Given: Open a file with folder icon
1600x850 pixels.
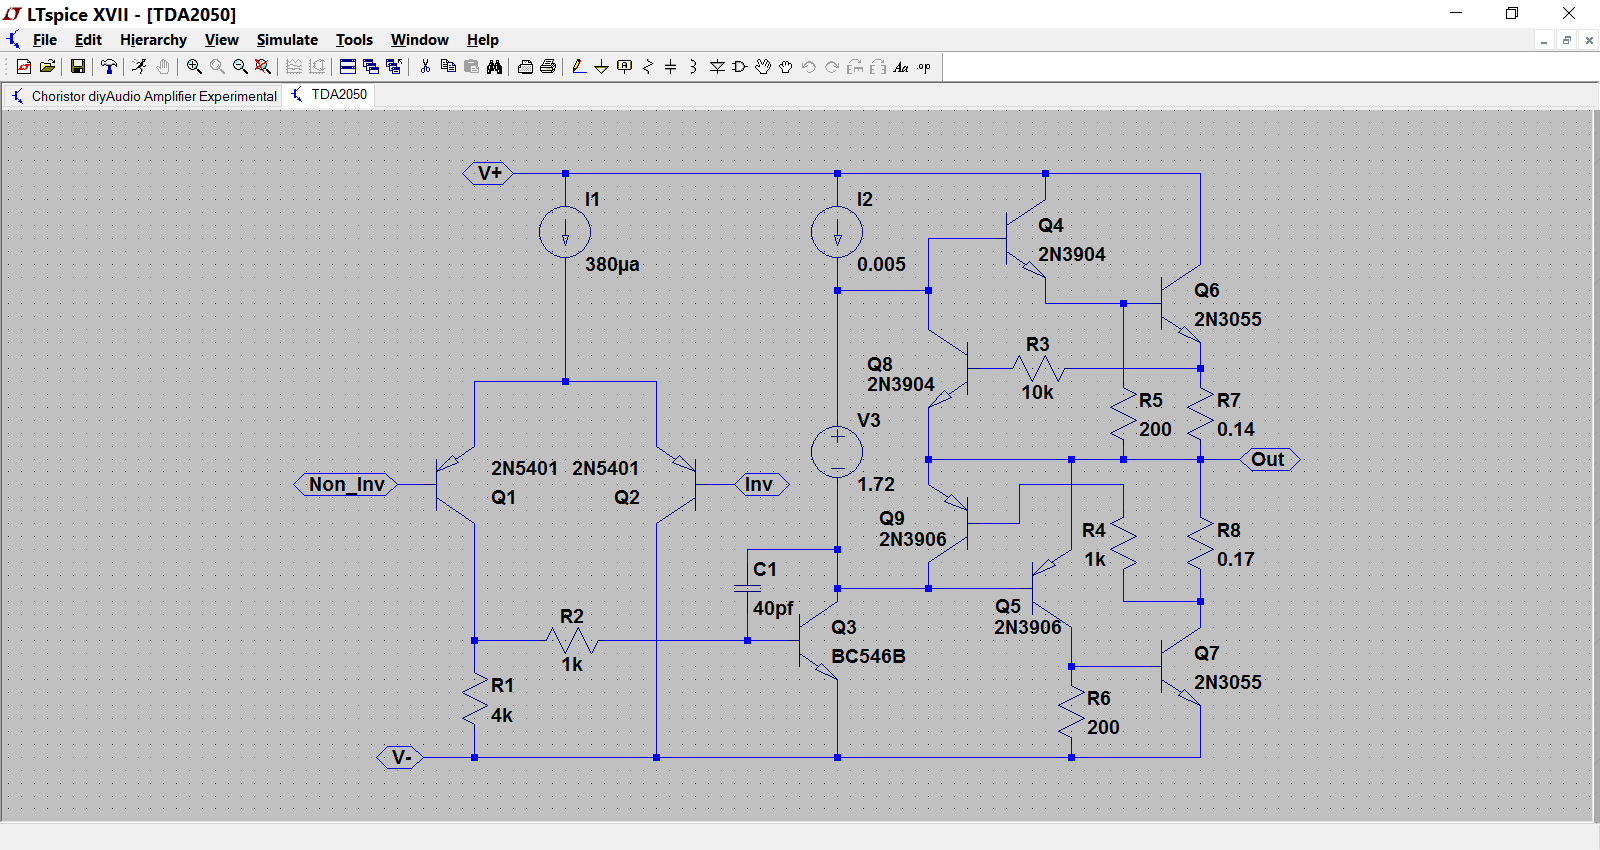Looking at the screenshot, I should click(x=47, y=67).
